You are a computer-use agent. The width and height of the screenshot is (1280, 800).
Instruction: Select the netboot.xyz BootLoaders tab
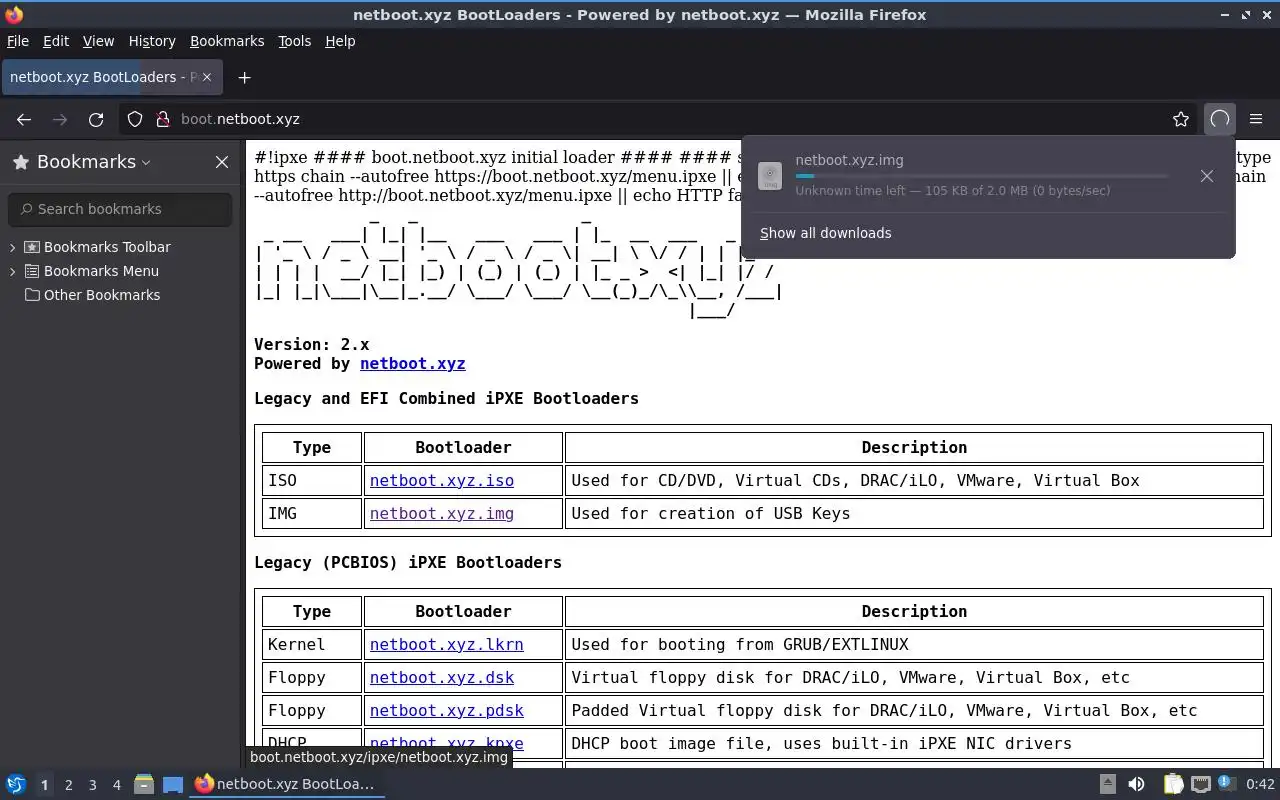coord(110,77)
